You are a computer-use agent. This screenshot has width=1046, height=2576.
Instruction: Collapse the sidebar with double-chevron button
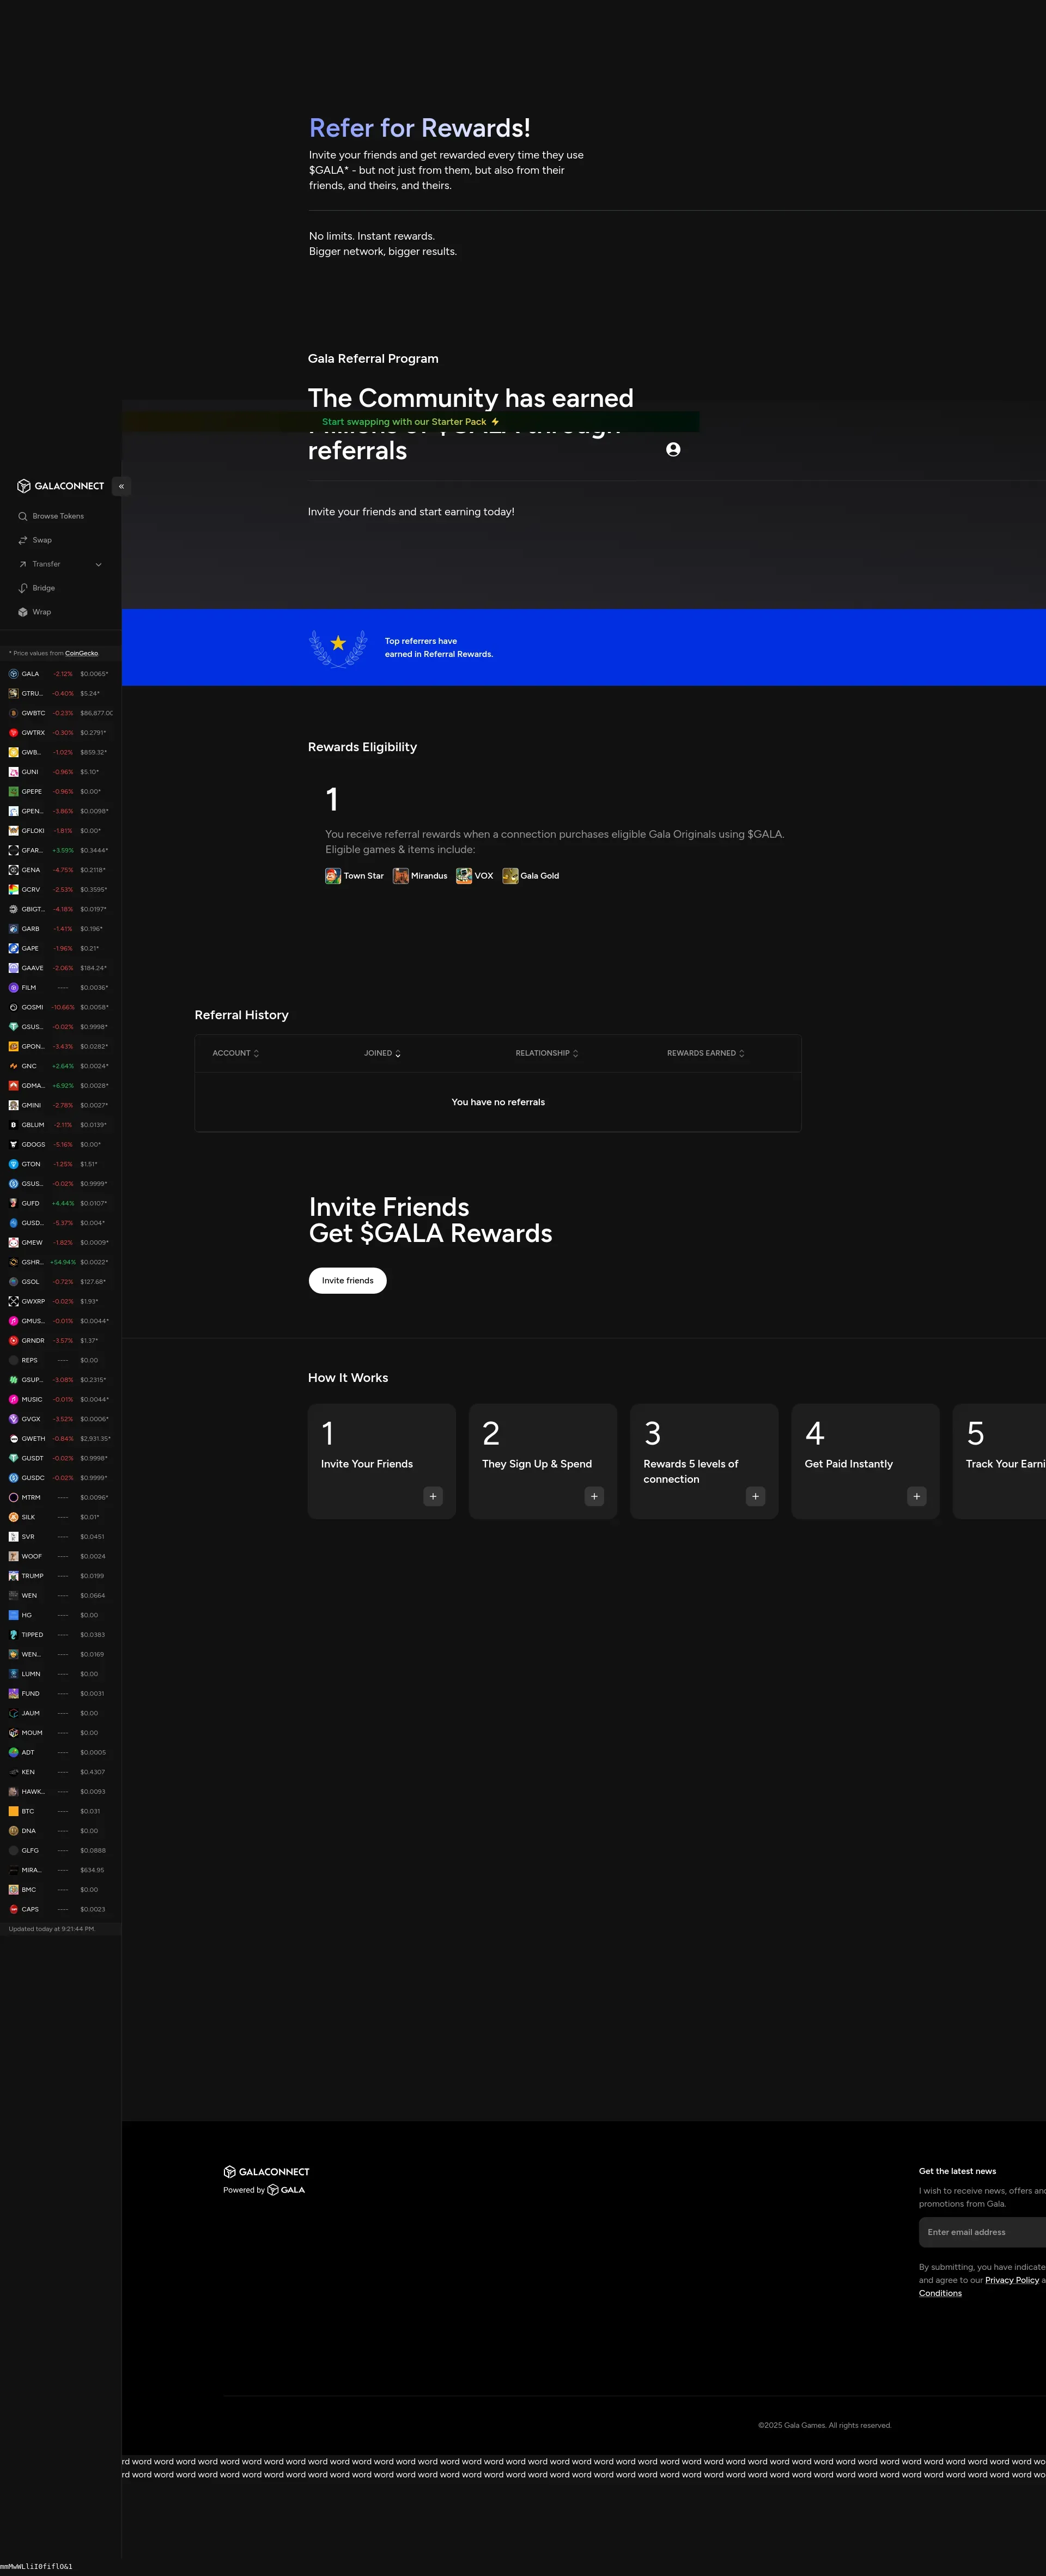(x=121, y=487)
